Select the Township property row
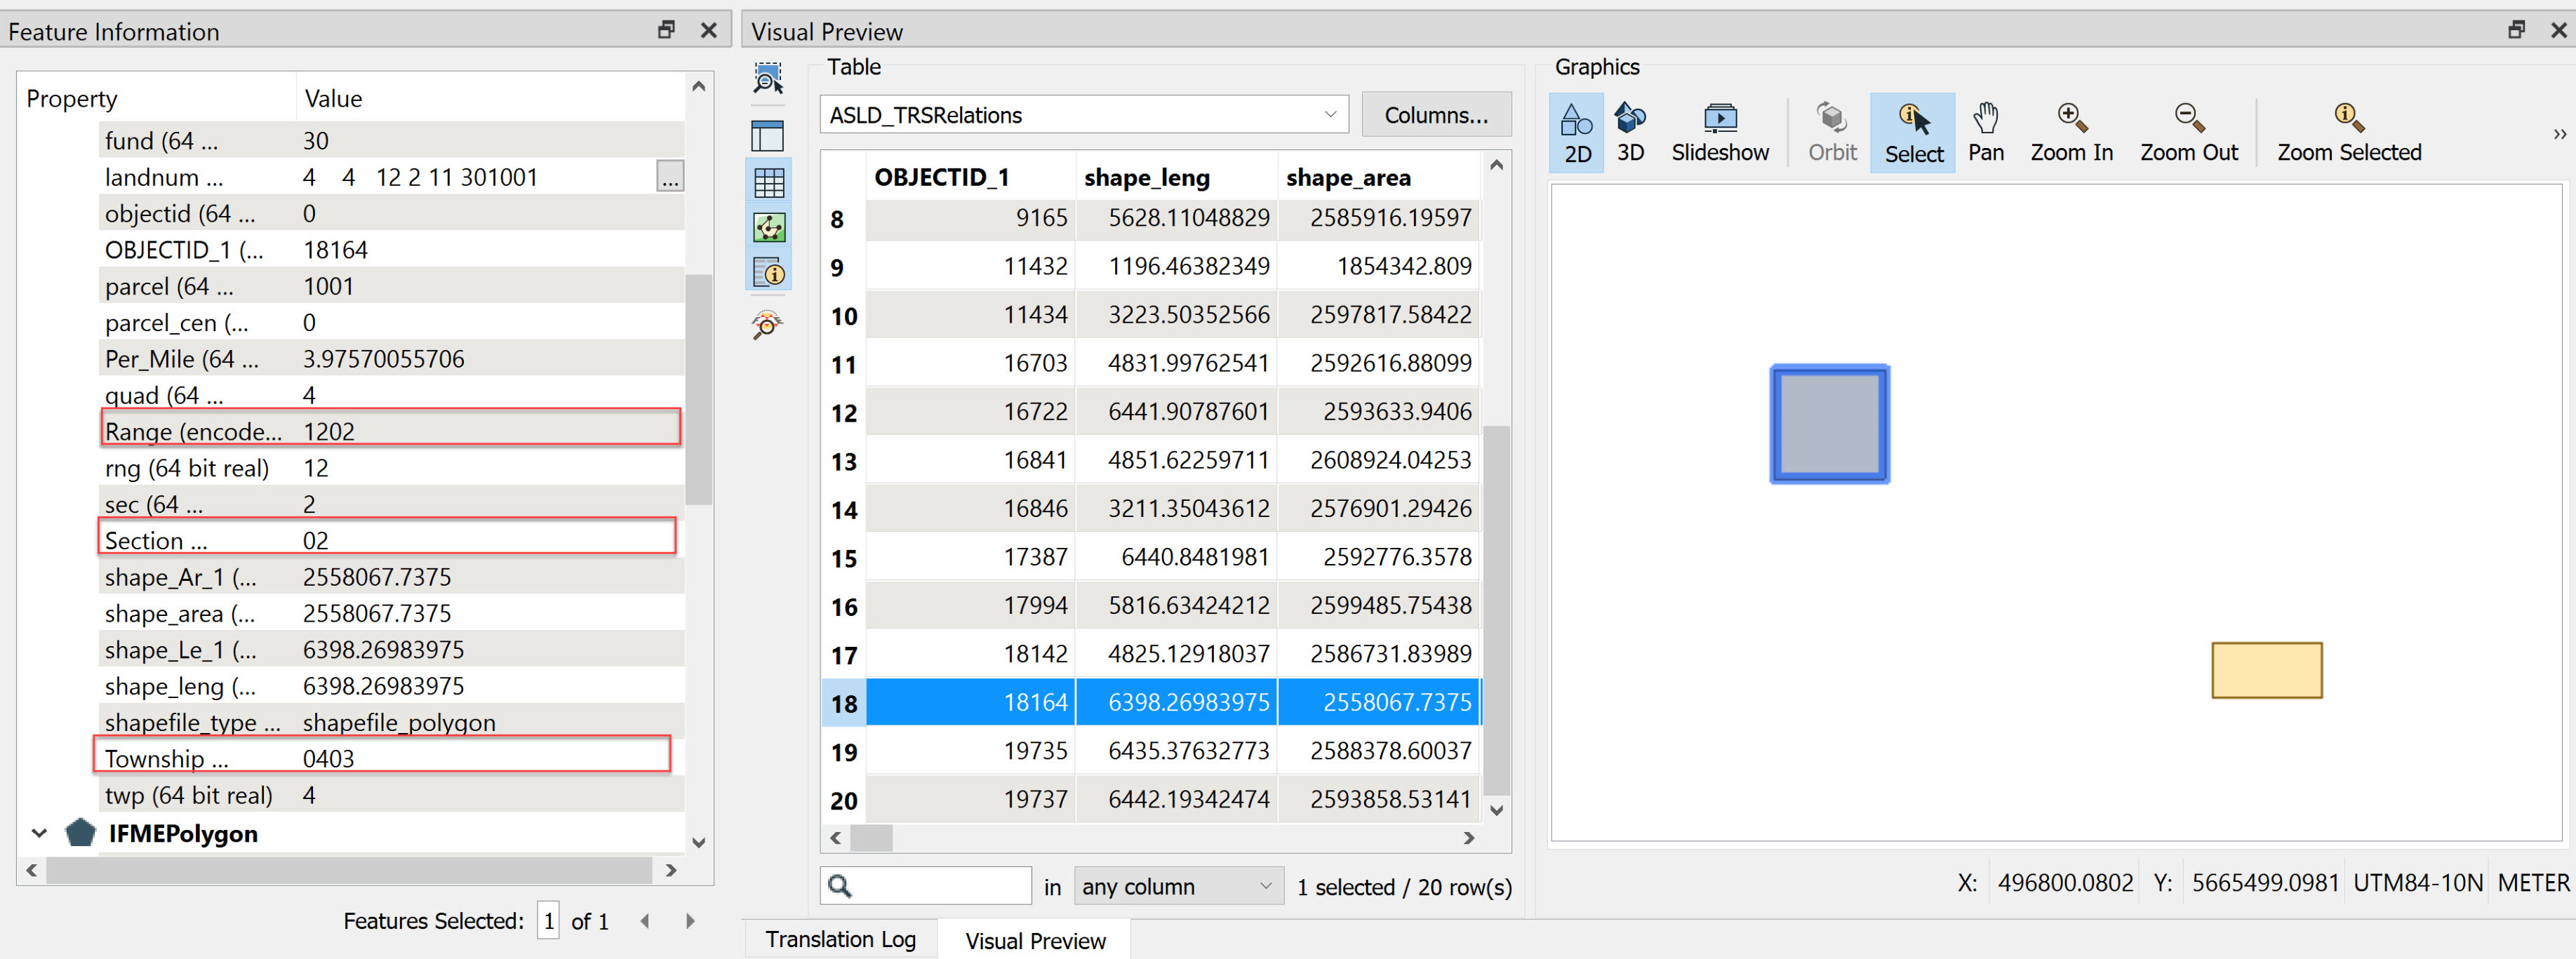2576x959 pixels. (x=392, y=759)
